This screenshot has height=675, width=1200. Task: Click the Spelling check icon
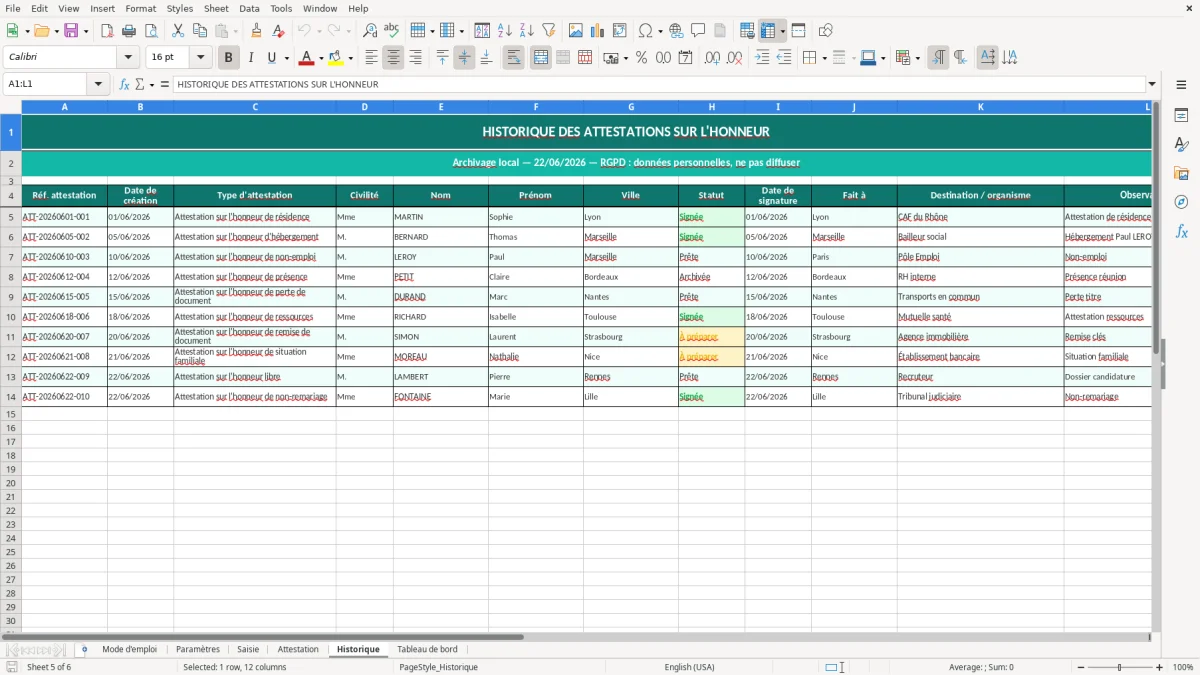(392, 31)
